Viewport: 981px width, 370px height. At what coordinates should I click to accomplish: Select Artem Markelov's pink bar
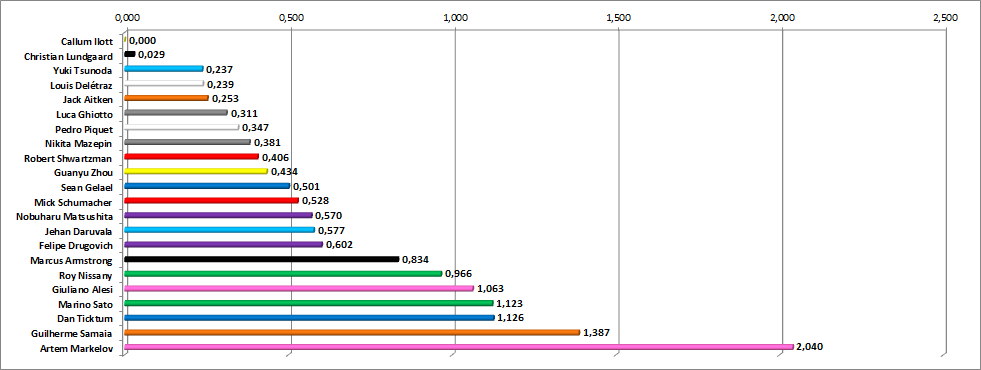459,347
